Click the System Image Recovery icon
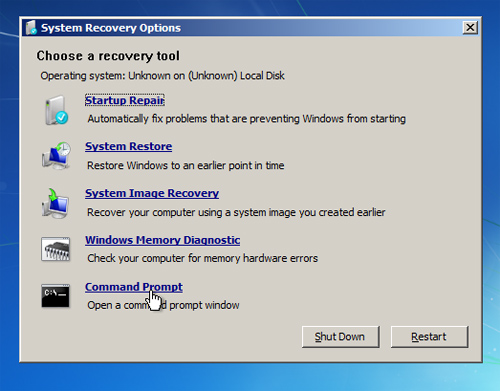This screenshot has height=391, width=500. [x=55, y=203]
